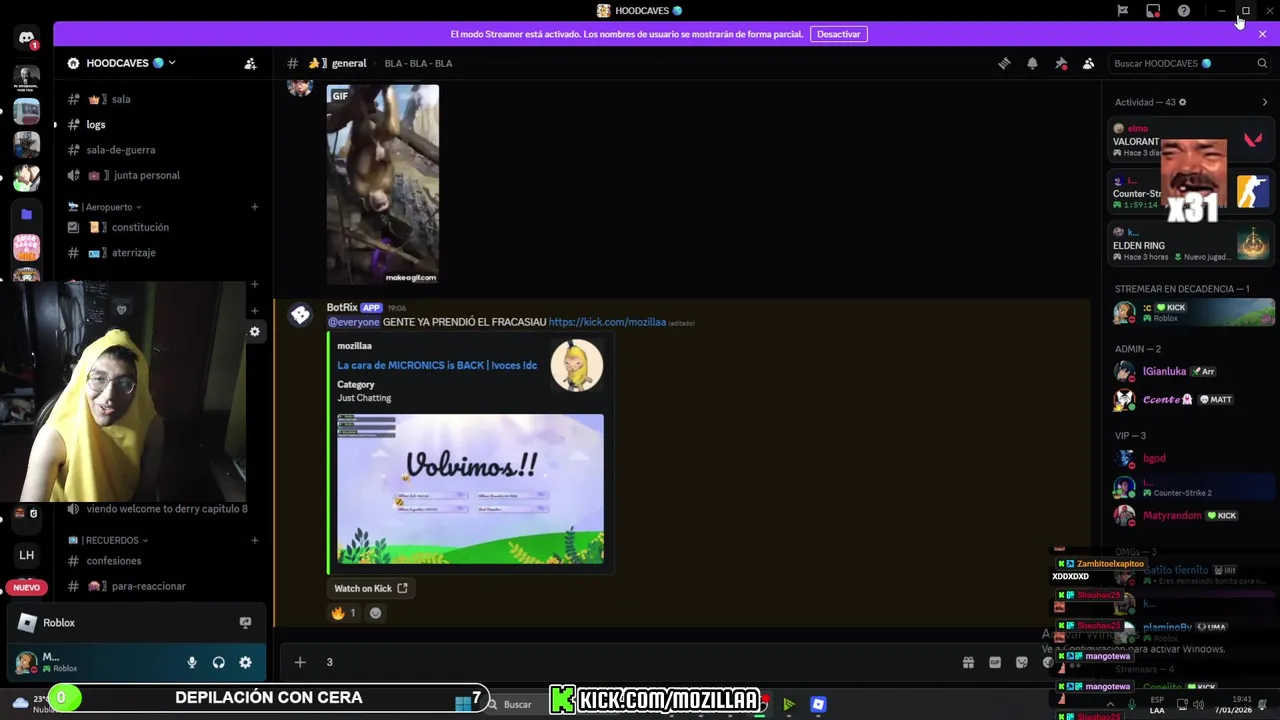1280x720 pixels.
Task: Open the NUEVO unread indicator in server list
Action: [x=26, y=587]
